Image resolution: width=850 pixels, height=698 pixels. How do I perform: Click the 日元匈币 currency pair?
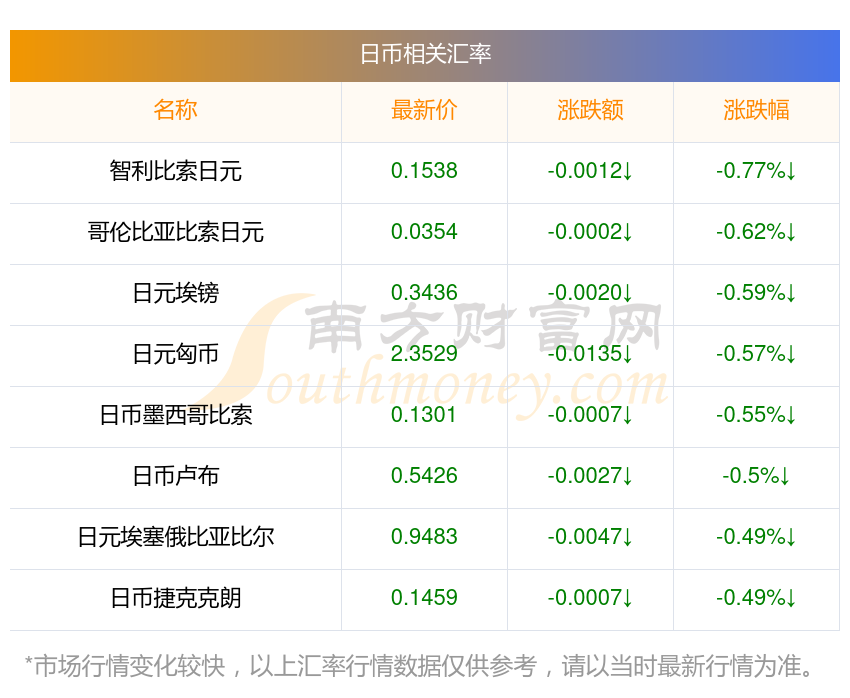pyautogui.click(x=176, y=354)
